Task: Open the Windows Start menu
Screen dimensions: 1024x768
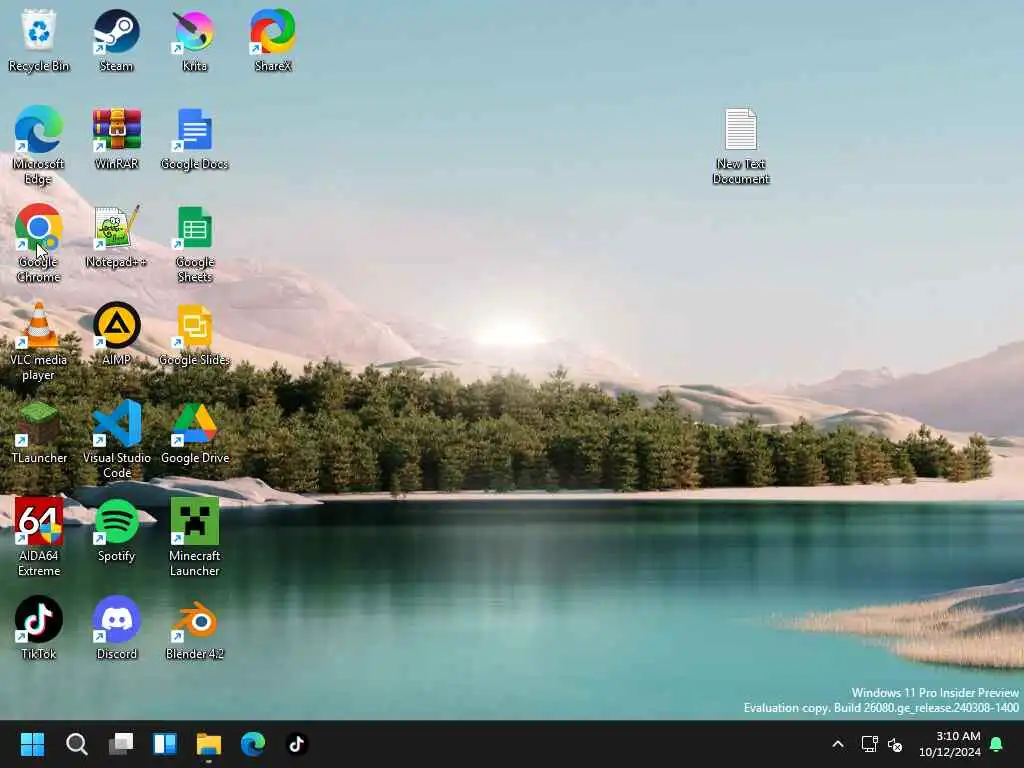Action: point(32,744)
